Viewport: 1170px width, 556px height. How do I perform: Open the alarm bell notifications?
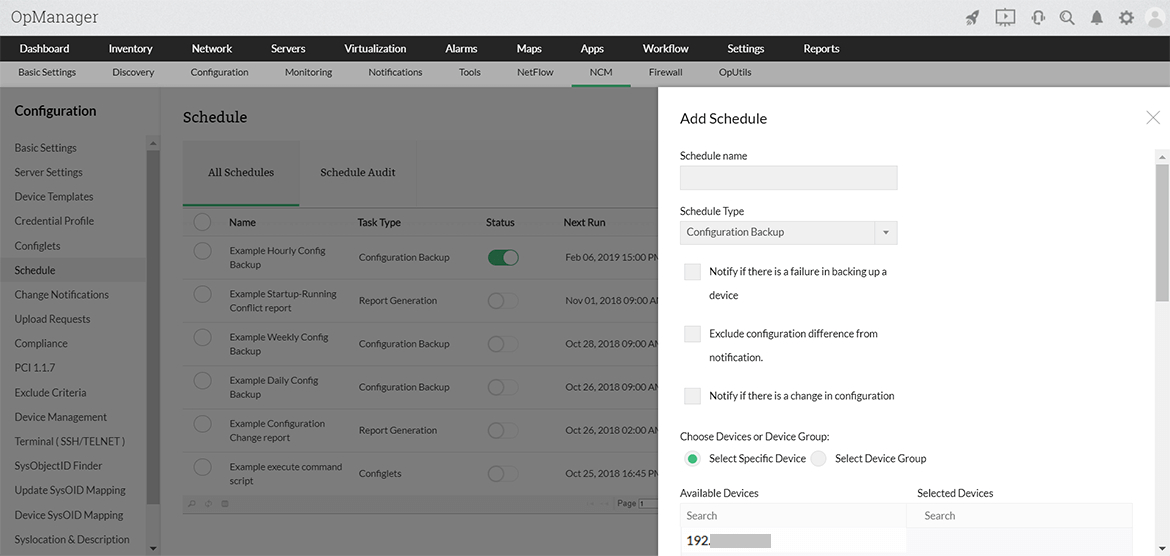point(1096,18)
